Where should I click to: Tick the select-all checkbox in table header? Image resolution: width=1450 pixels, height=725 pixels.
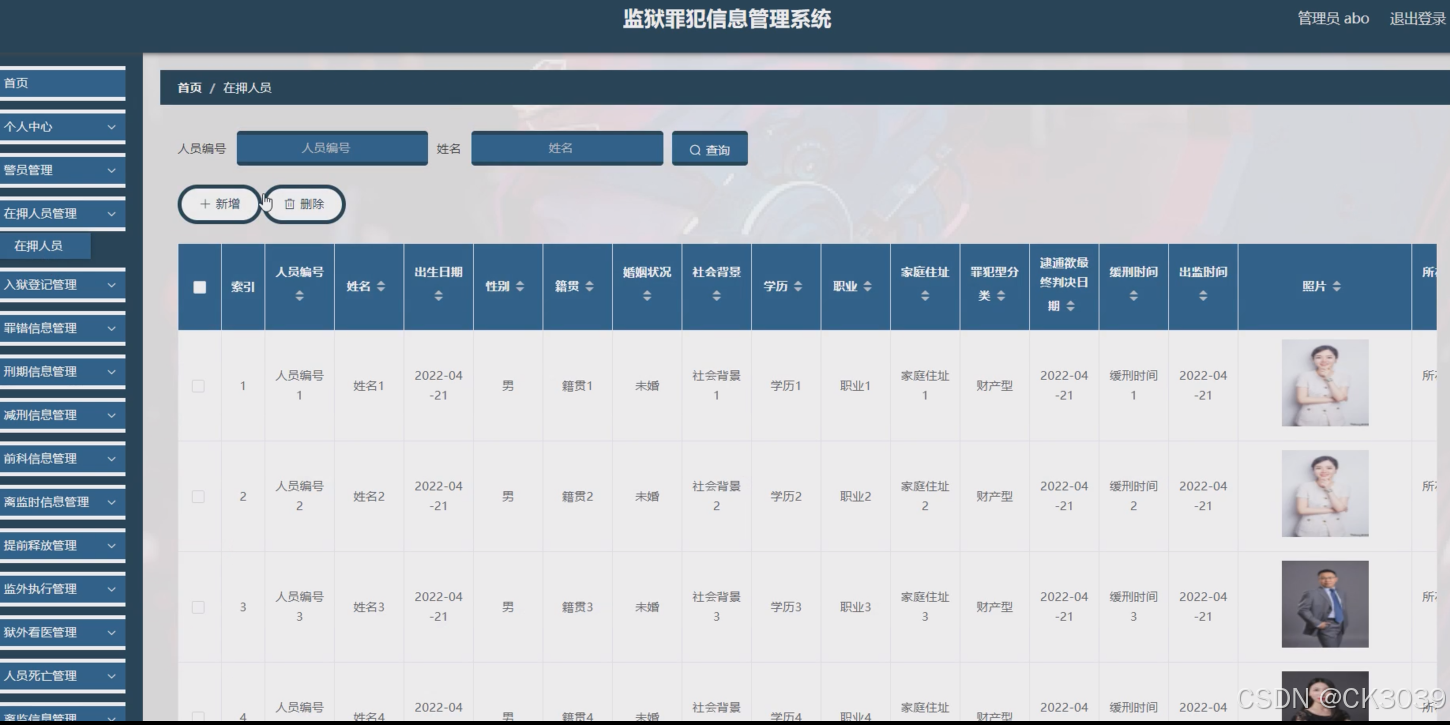(199, 287)
